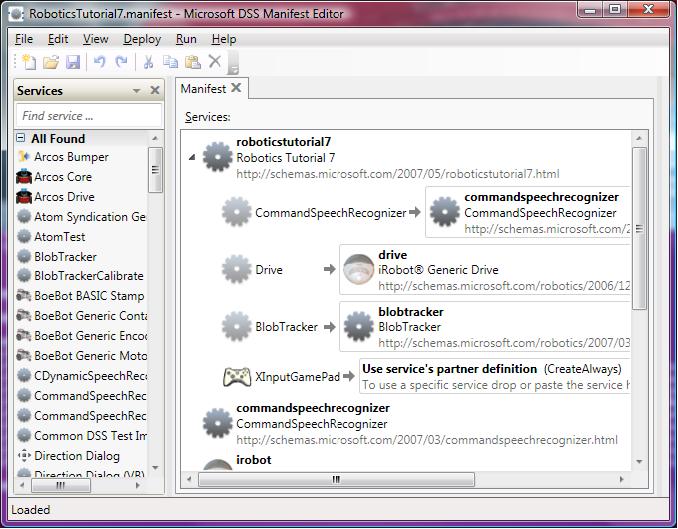Click the manifest vertical scrollbar thumb
This screenshot has height=529, width=678.
pyautogui.click(x=639, y=228)
